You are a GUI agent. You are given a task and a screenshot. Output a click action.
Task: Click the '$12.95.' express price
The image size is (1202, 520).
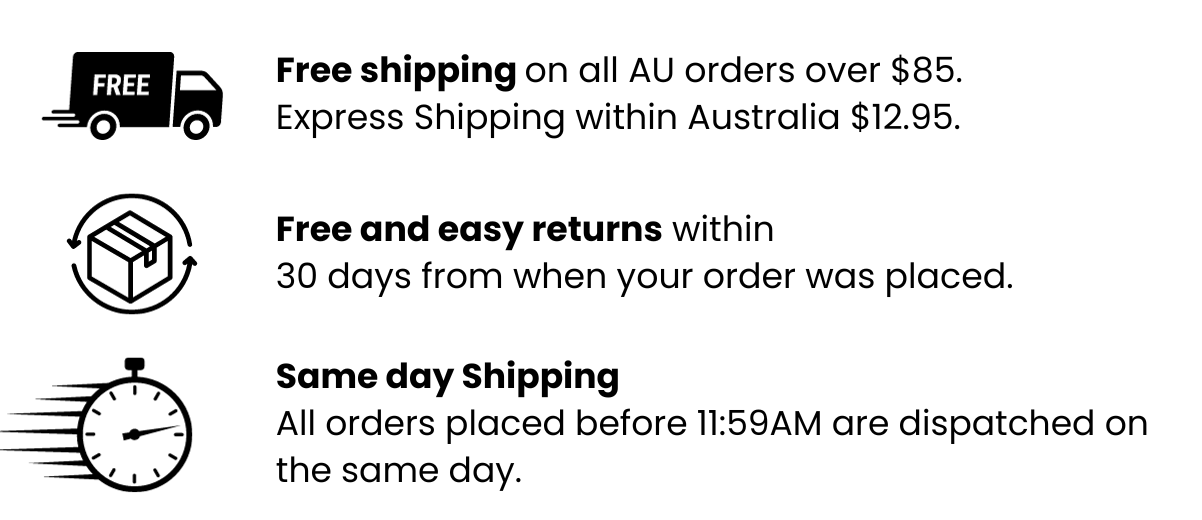[905, 117]
